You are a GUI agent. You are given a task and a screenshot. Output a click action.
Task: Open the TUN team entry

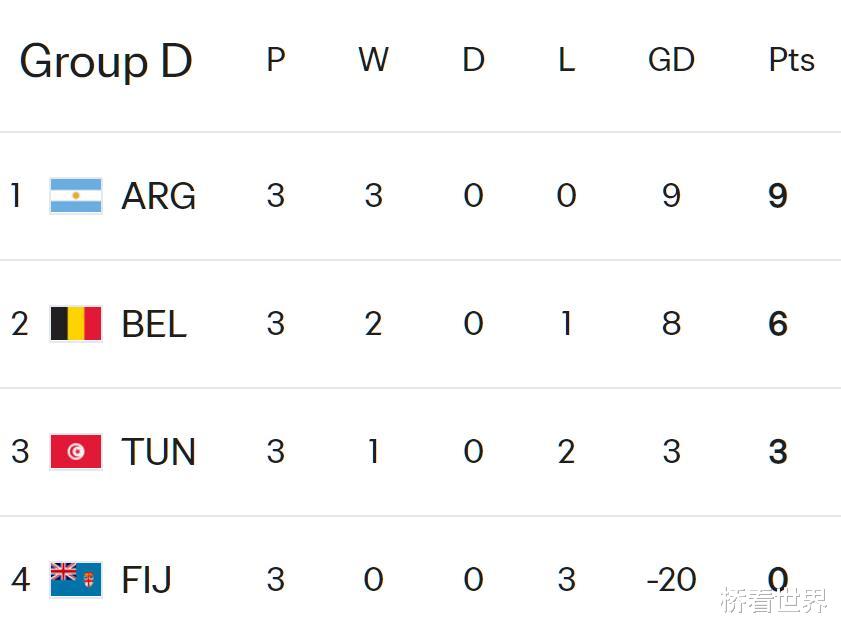(x=158, y=452)
